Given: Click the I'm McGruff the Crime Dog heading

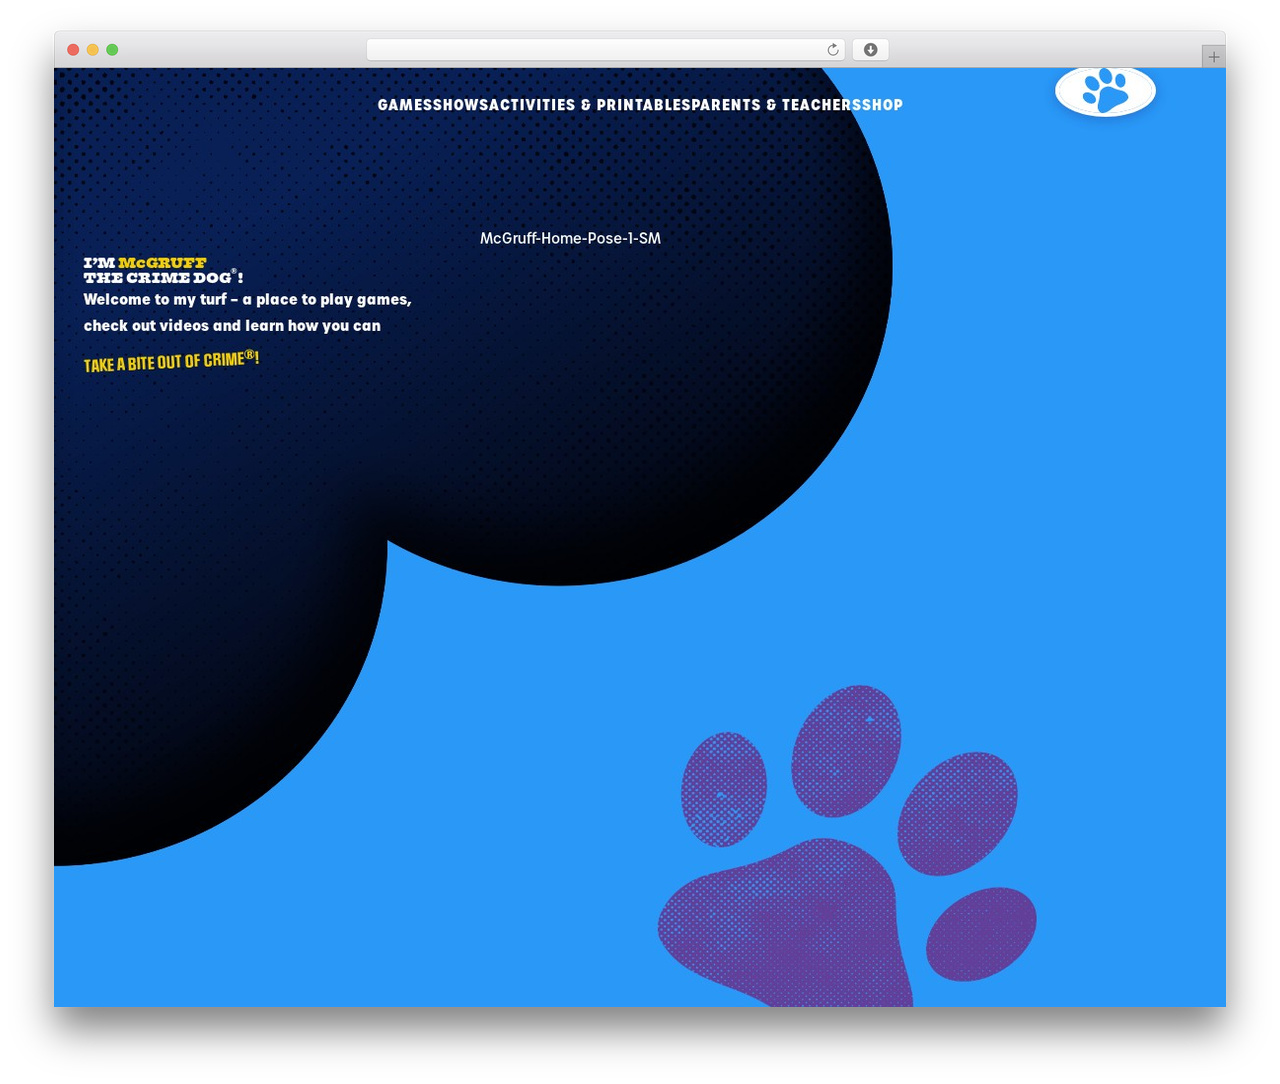Looking at the screenshot, I should tap(163, 270).
